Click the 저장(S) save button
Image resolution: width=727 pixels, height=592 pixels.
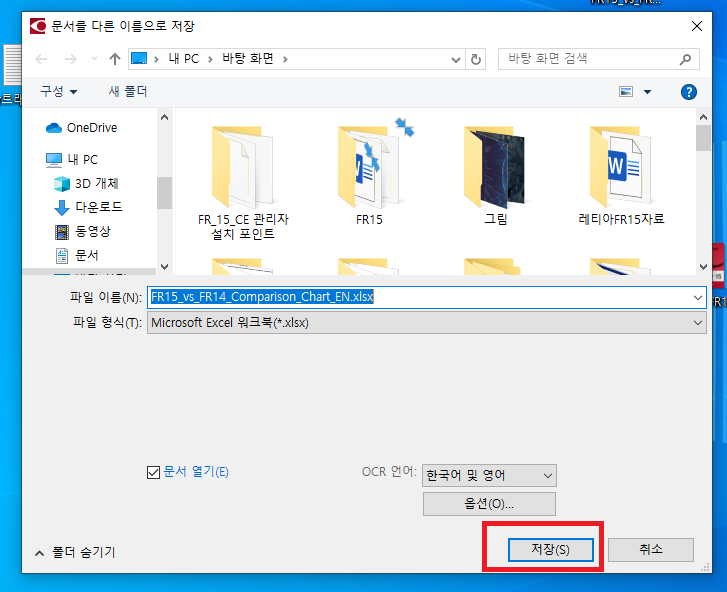550,550
